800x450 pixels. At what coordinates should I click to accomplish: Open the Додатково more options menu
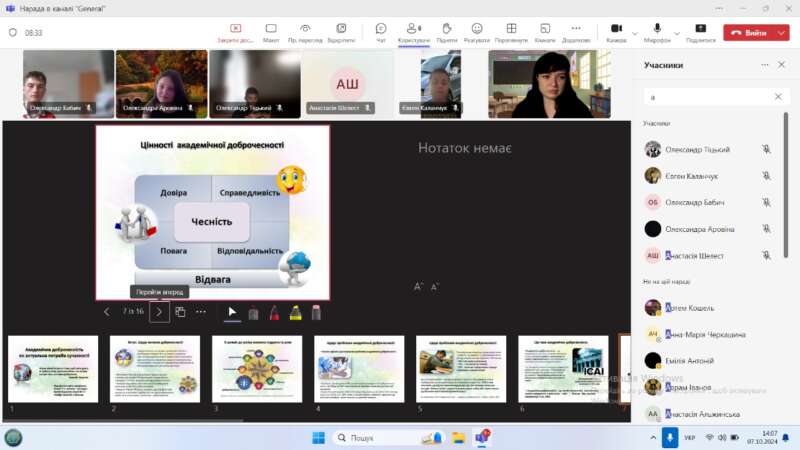click(576, 30)
